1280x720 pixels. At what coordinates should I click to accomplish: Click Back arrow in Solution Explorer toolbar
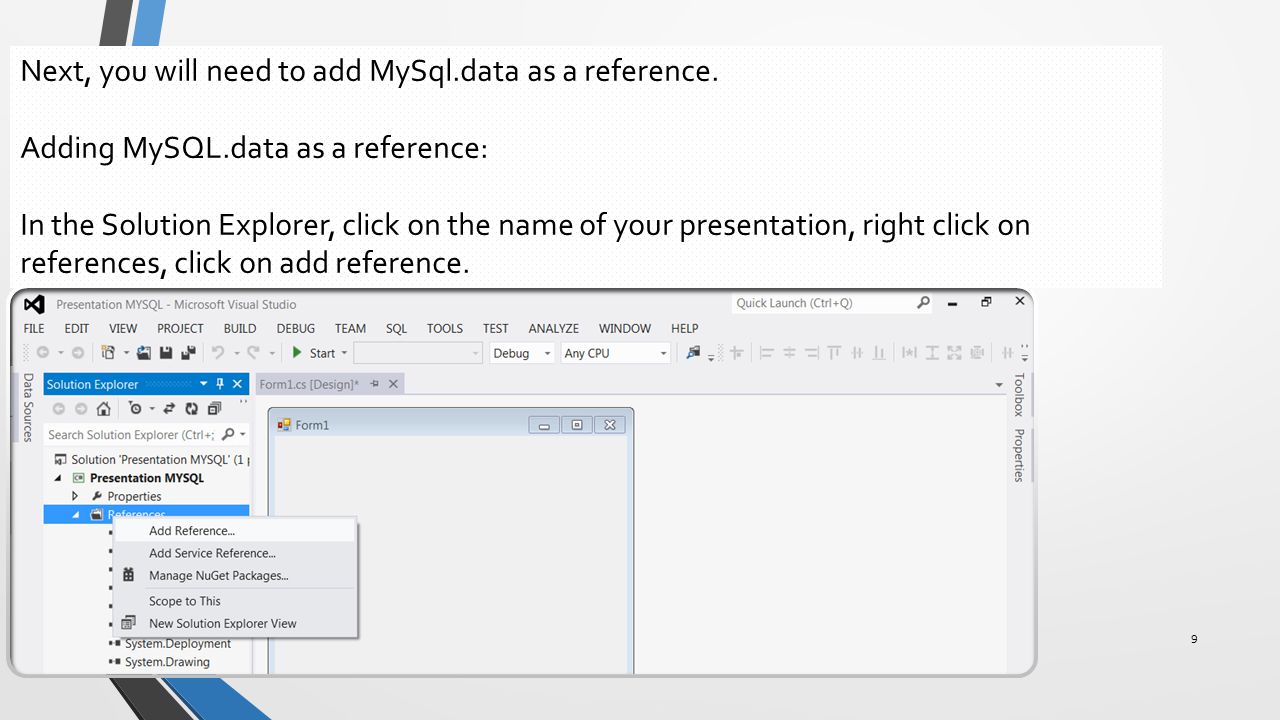tap(59, 409)
